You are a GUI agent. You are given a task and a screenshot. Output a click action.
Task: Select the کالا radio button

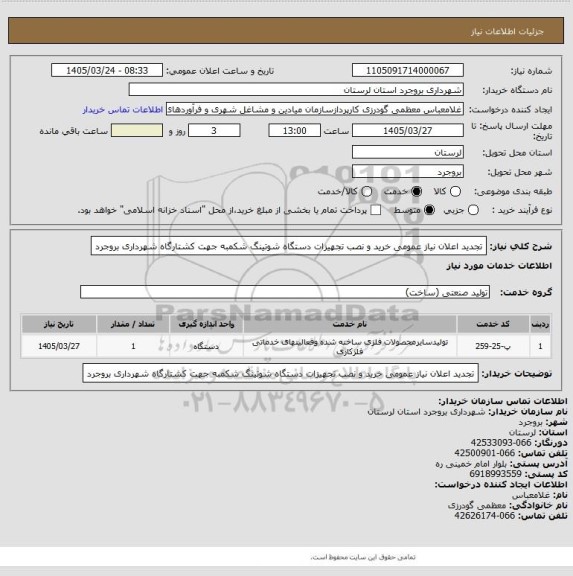pyautogui.click(x=455, y=191)
